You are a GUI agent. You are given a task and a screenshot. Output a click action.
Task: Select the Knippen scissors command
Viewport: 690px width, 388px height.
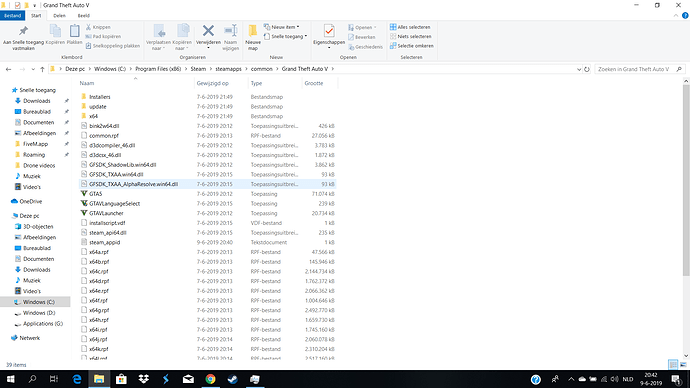click(98, 27)
